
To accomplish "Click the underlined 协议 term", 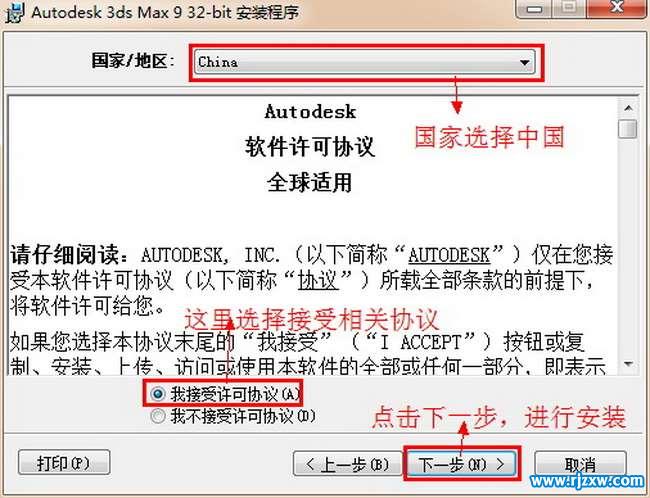I will coord(318,281).
